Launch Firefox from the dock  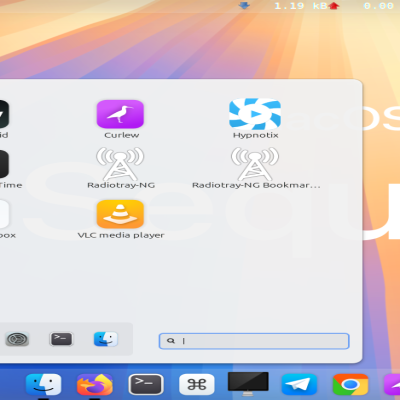tap(95, 384)
